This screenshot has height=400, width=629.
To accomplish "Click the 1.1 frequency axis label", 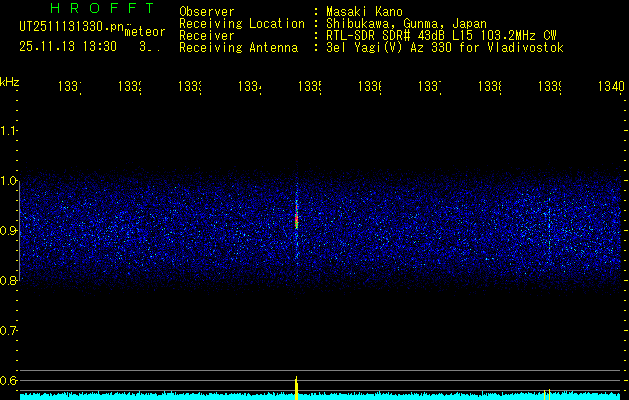I will tap(9, 131).
